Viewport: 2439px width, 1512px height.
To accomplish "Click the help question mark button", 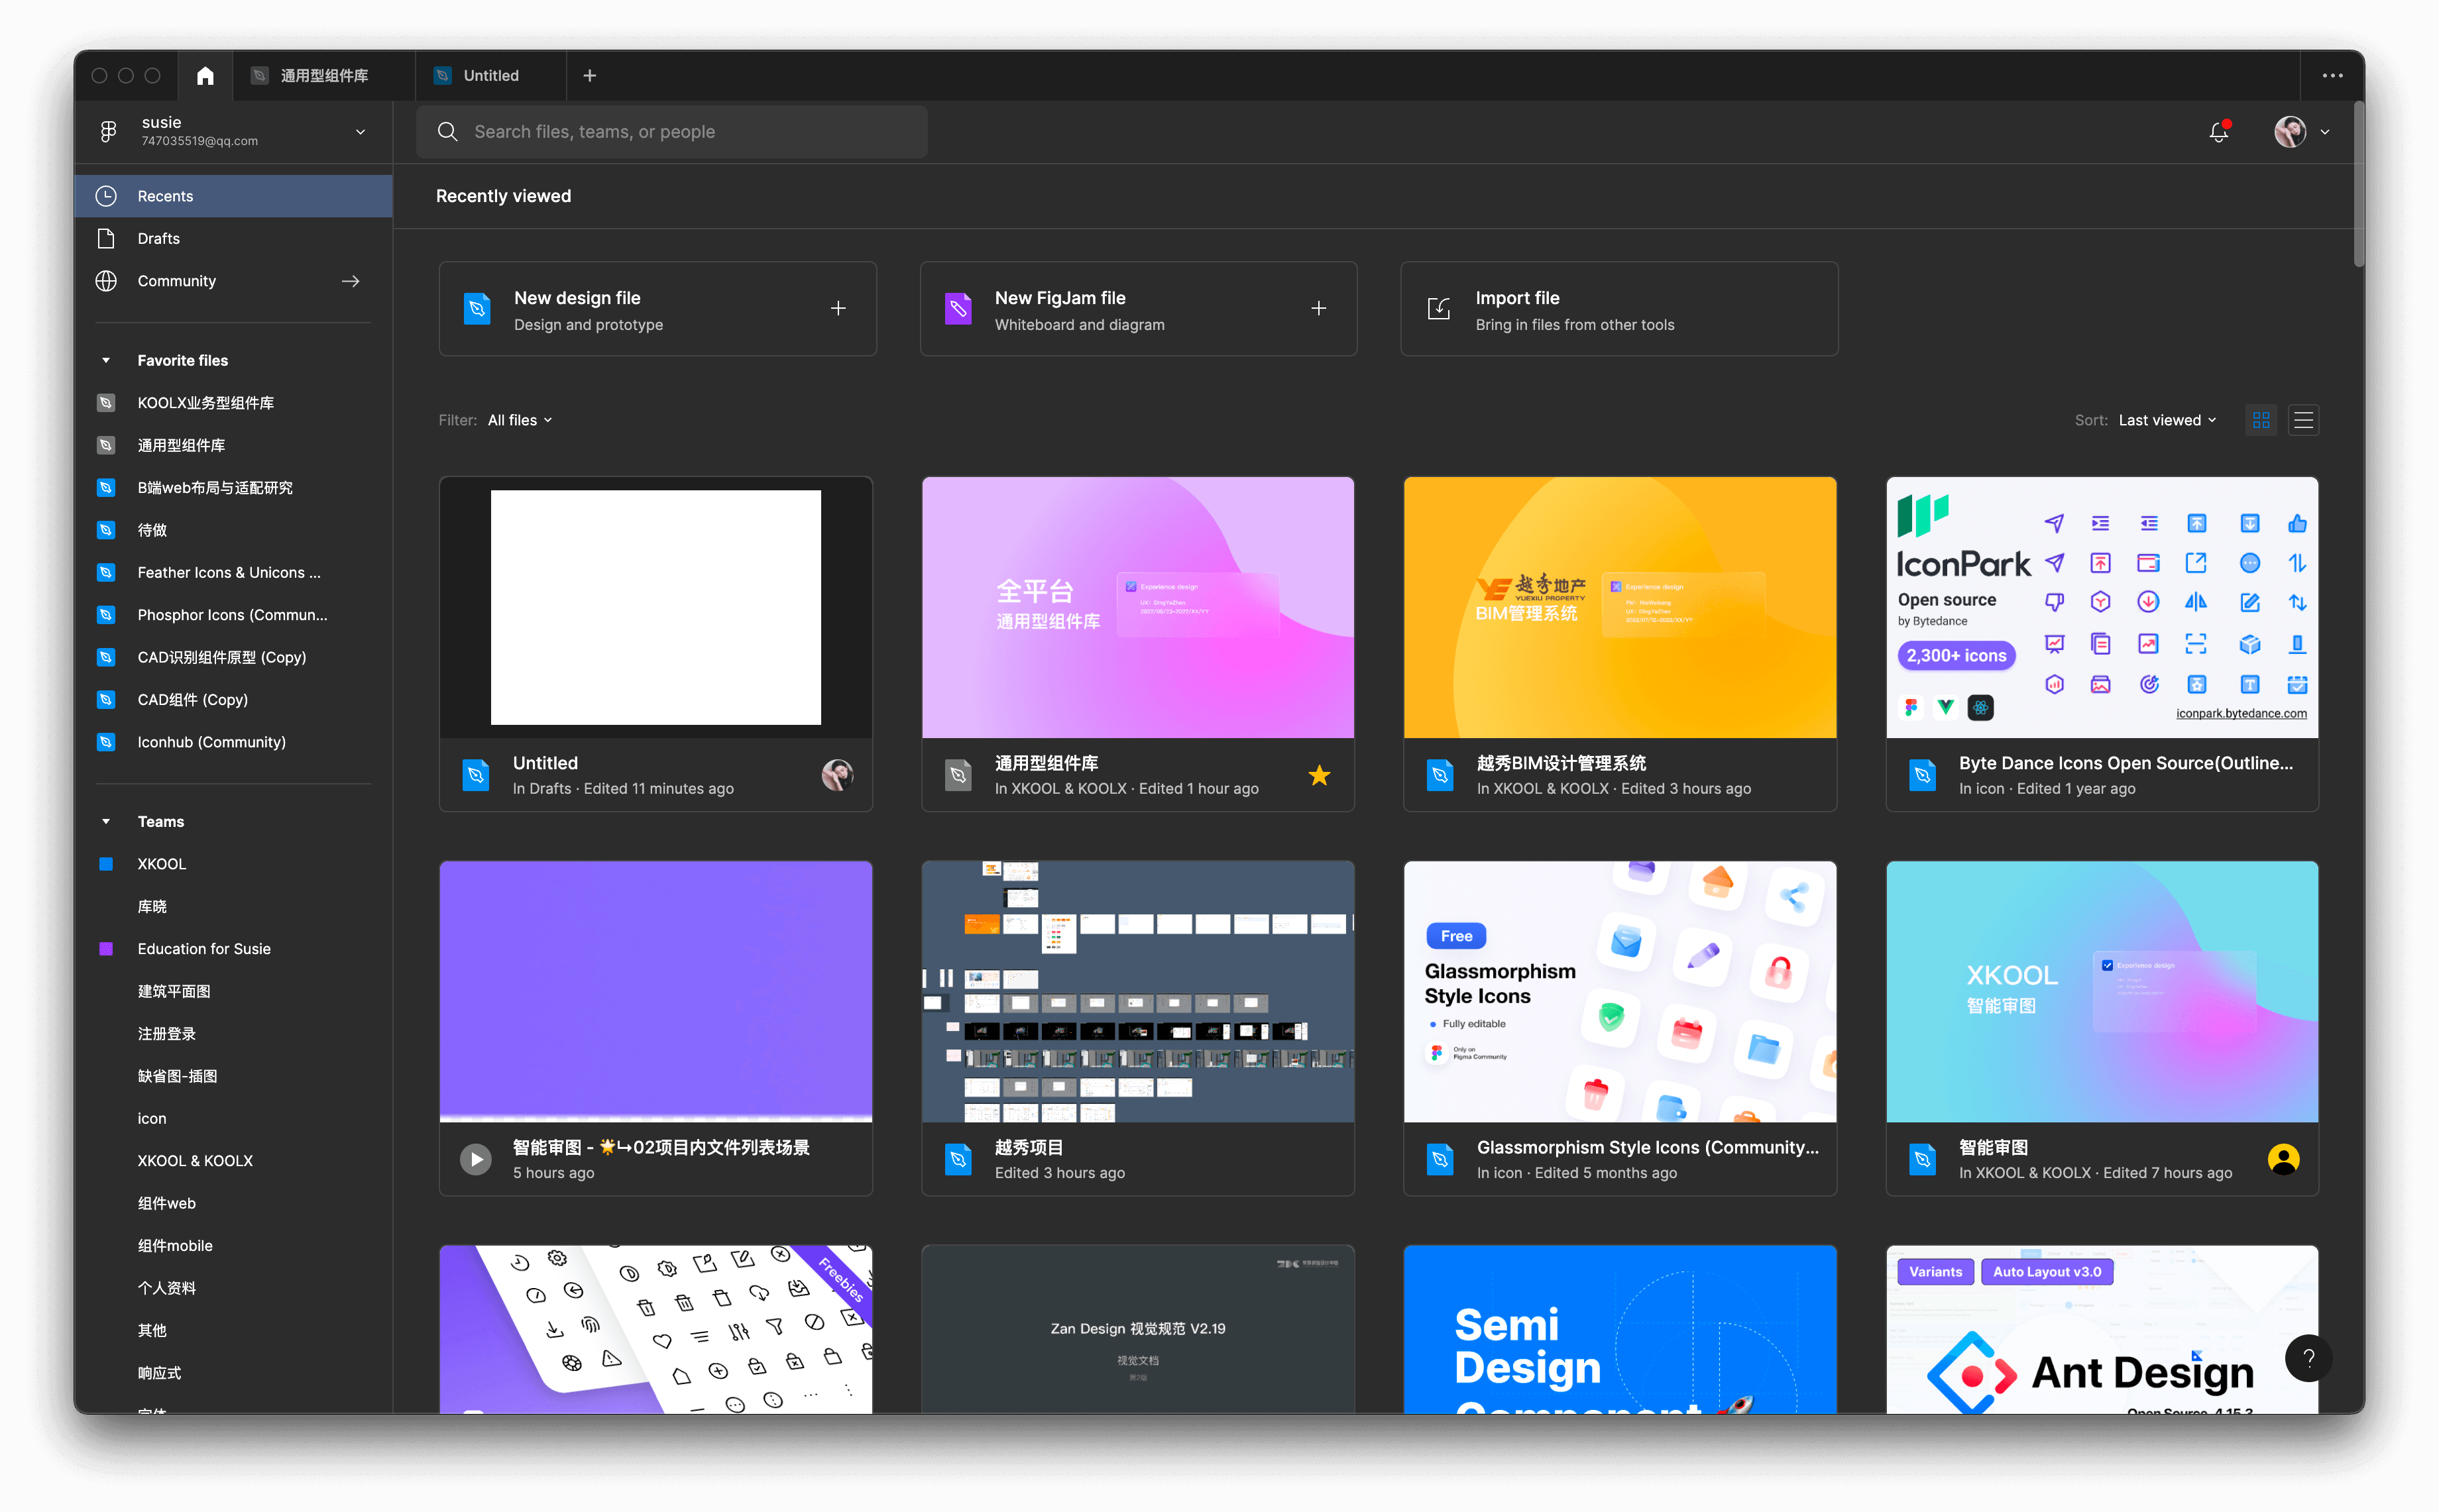I will (x=2308, y=1358).
